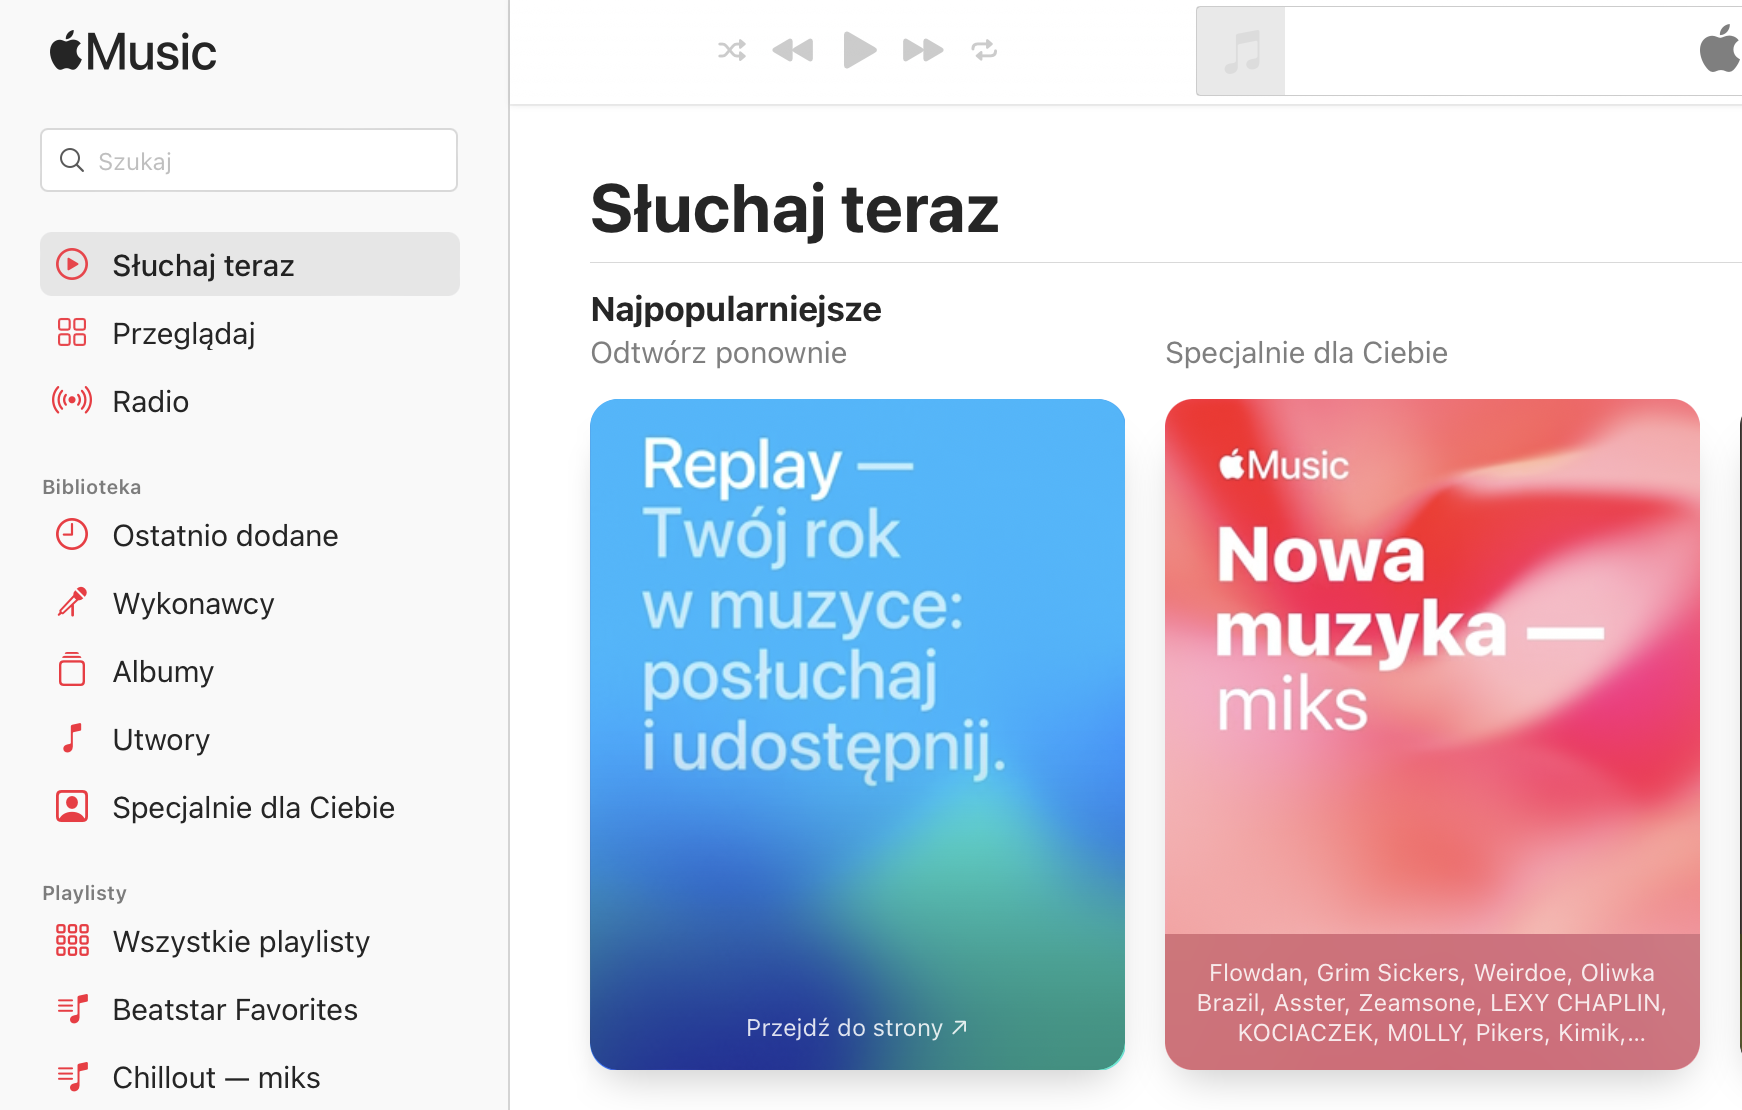The image size is (1742, 1110).
Task: Follow the Przejdź do strony link
Action: [857, 1027]
